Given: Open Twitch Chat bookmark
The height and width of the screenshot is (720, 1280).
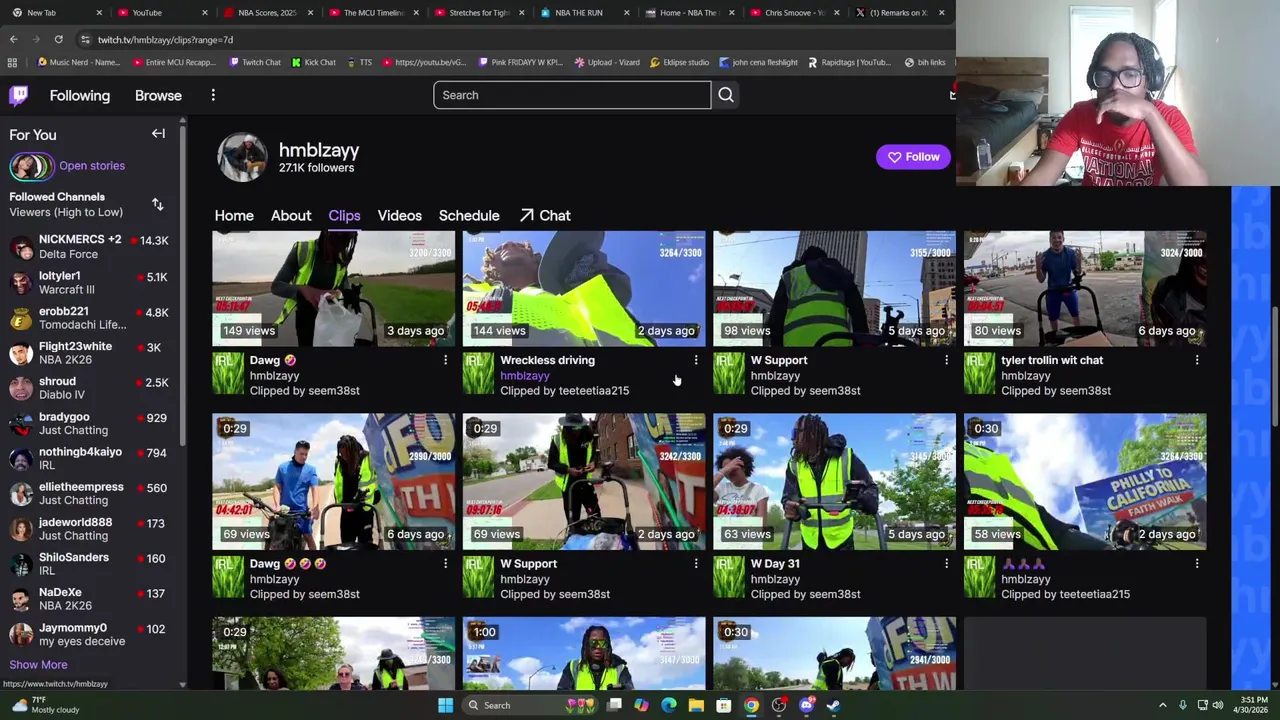Looking at the screenshot, I should tap(255, 62).
